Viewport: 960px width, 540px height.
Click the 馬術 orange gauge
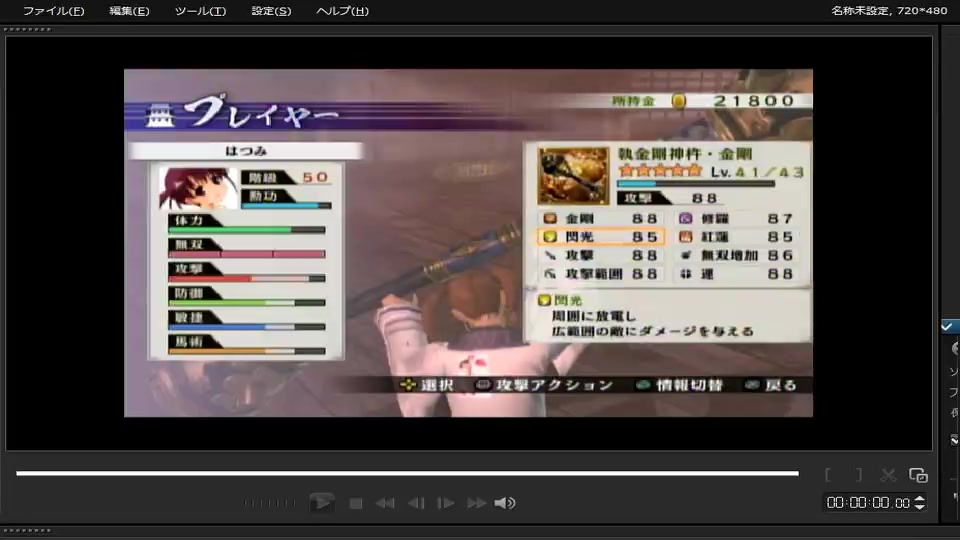coord(247,351)
